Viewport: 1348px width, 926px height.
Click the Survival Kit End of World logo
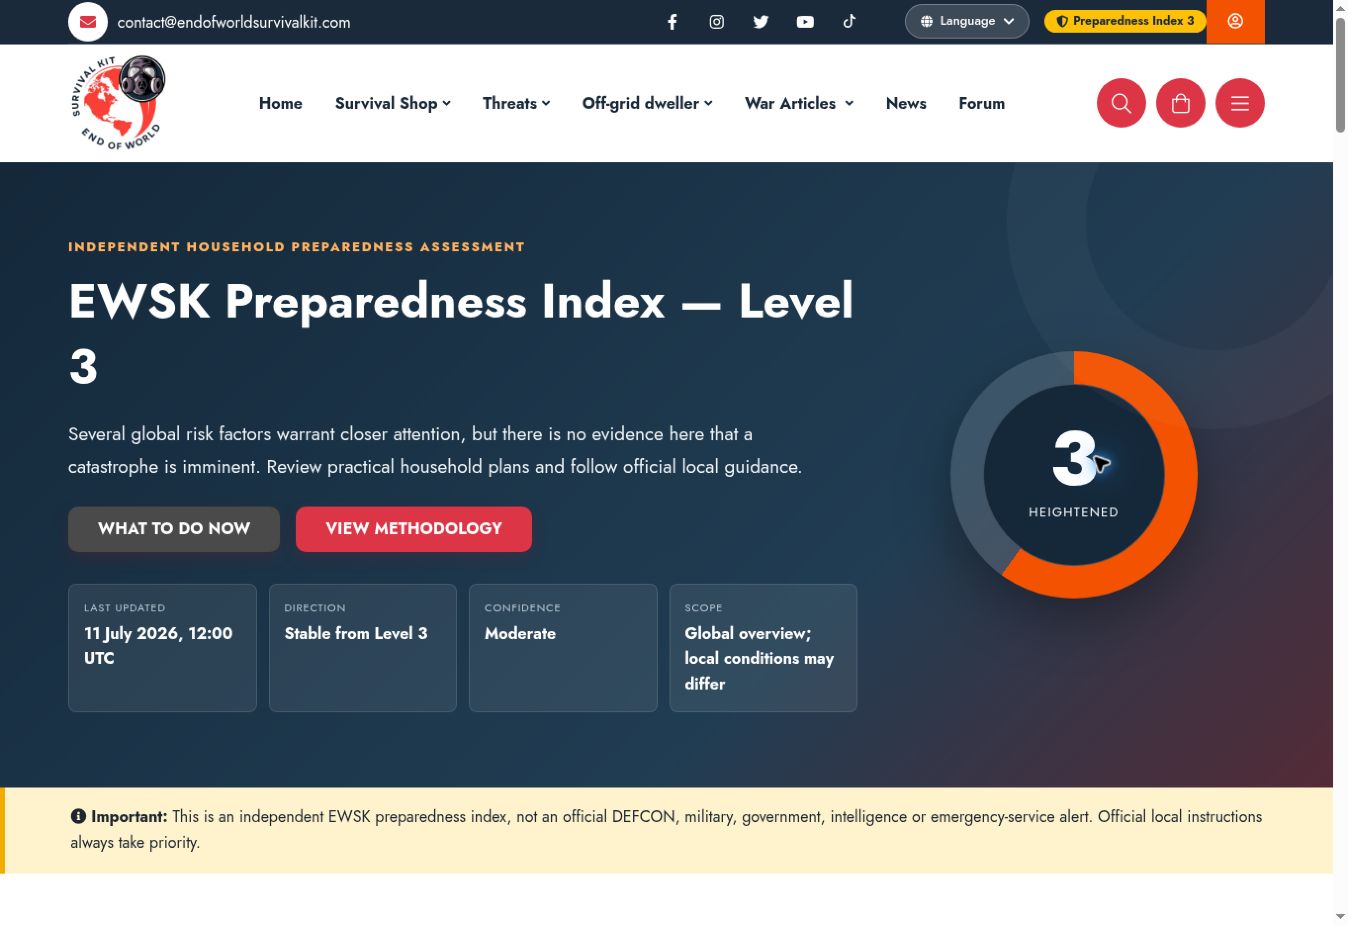pyautogui.click(x=118, y=103)
